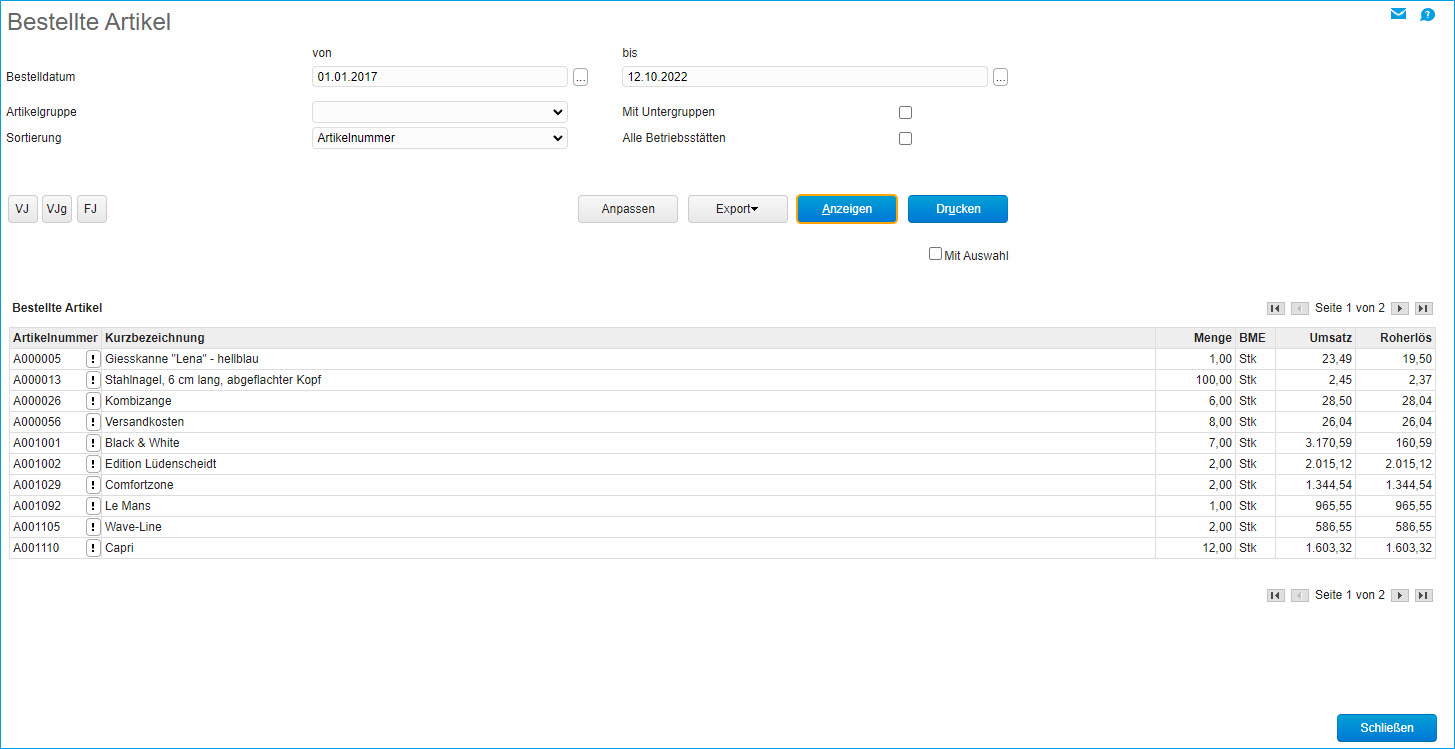Click info icon next to Kombizange

click(93, 401)
